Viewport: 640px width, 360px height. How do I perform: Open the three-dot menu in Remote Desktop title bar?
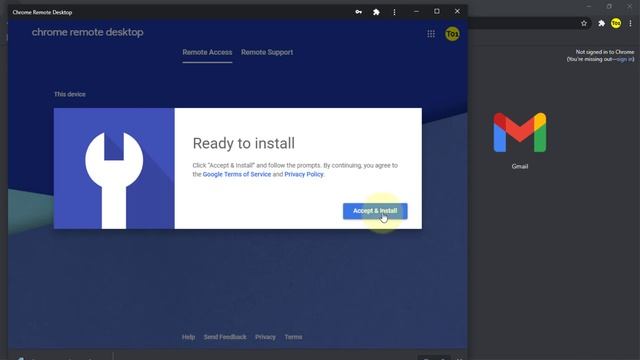tap(394, 12)
